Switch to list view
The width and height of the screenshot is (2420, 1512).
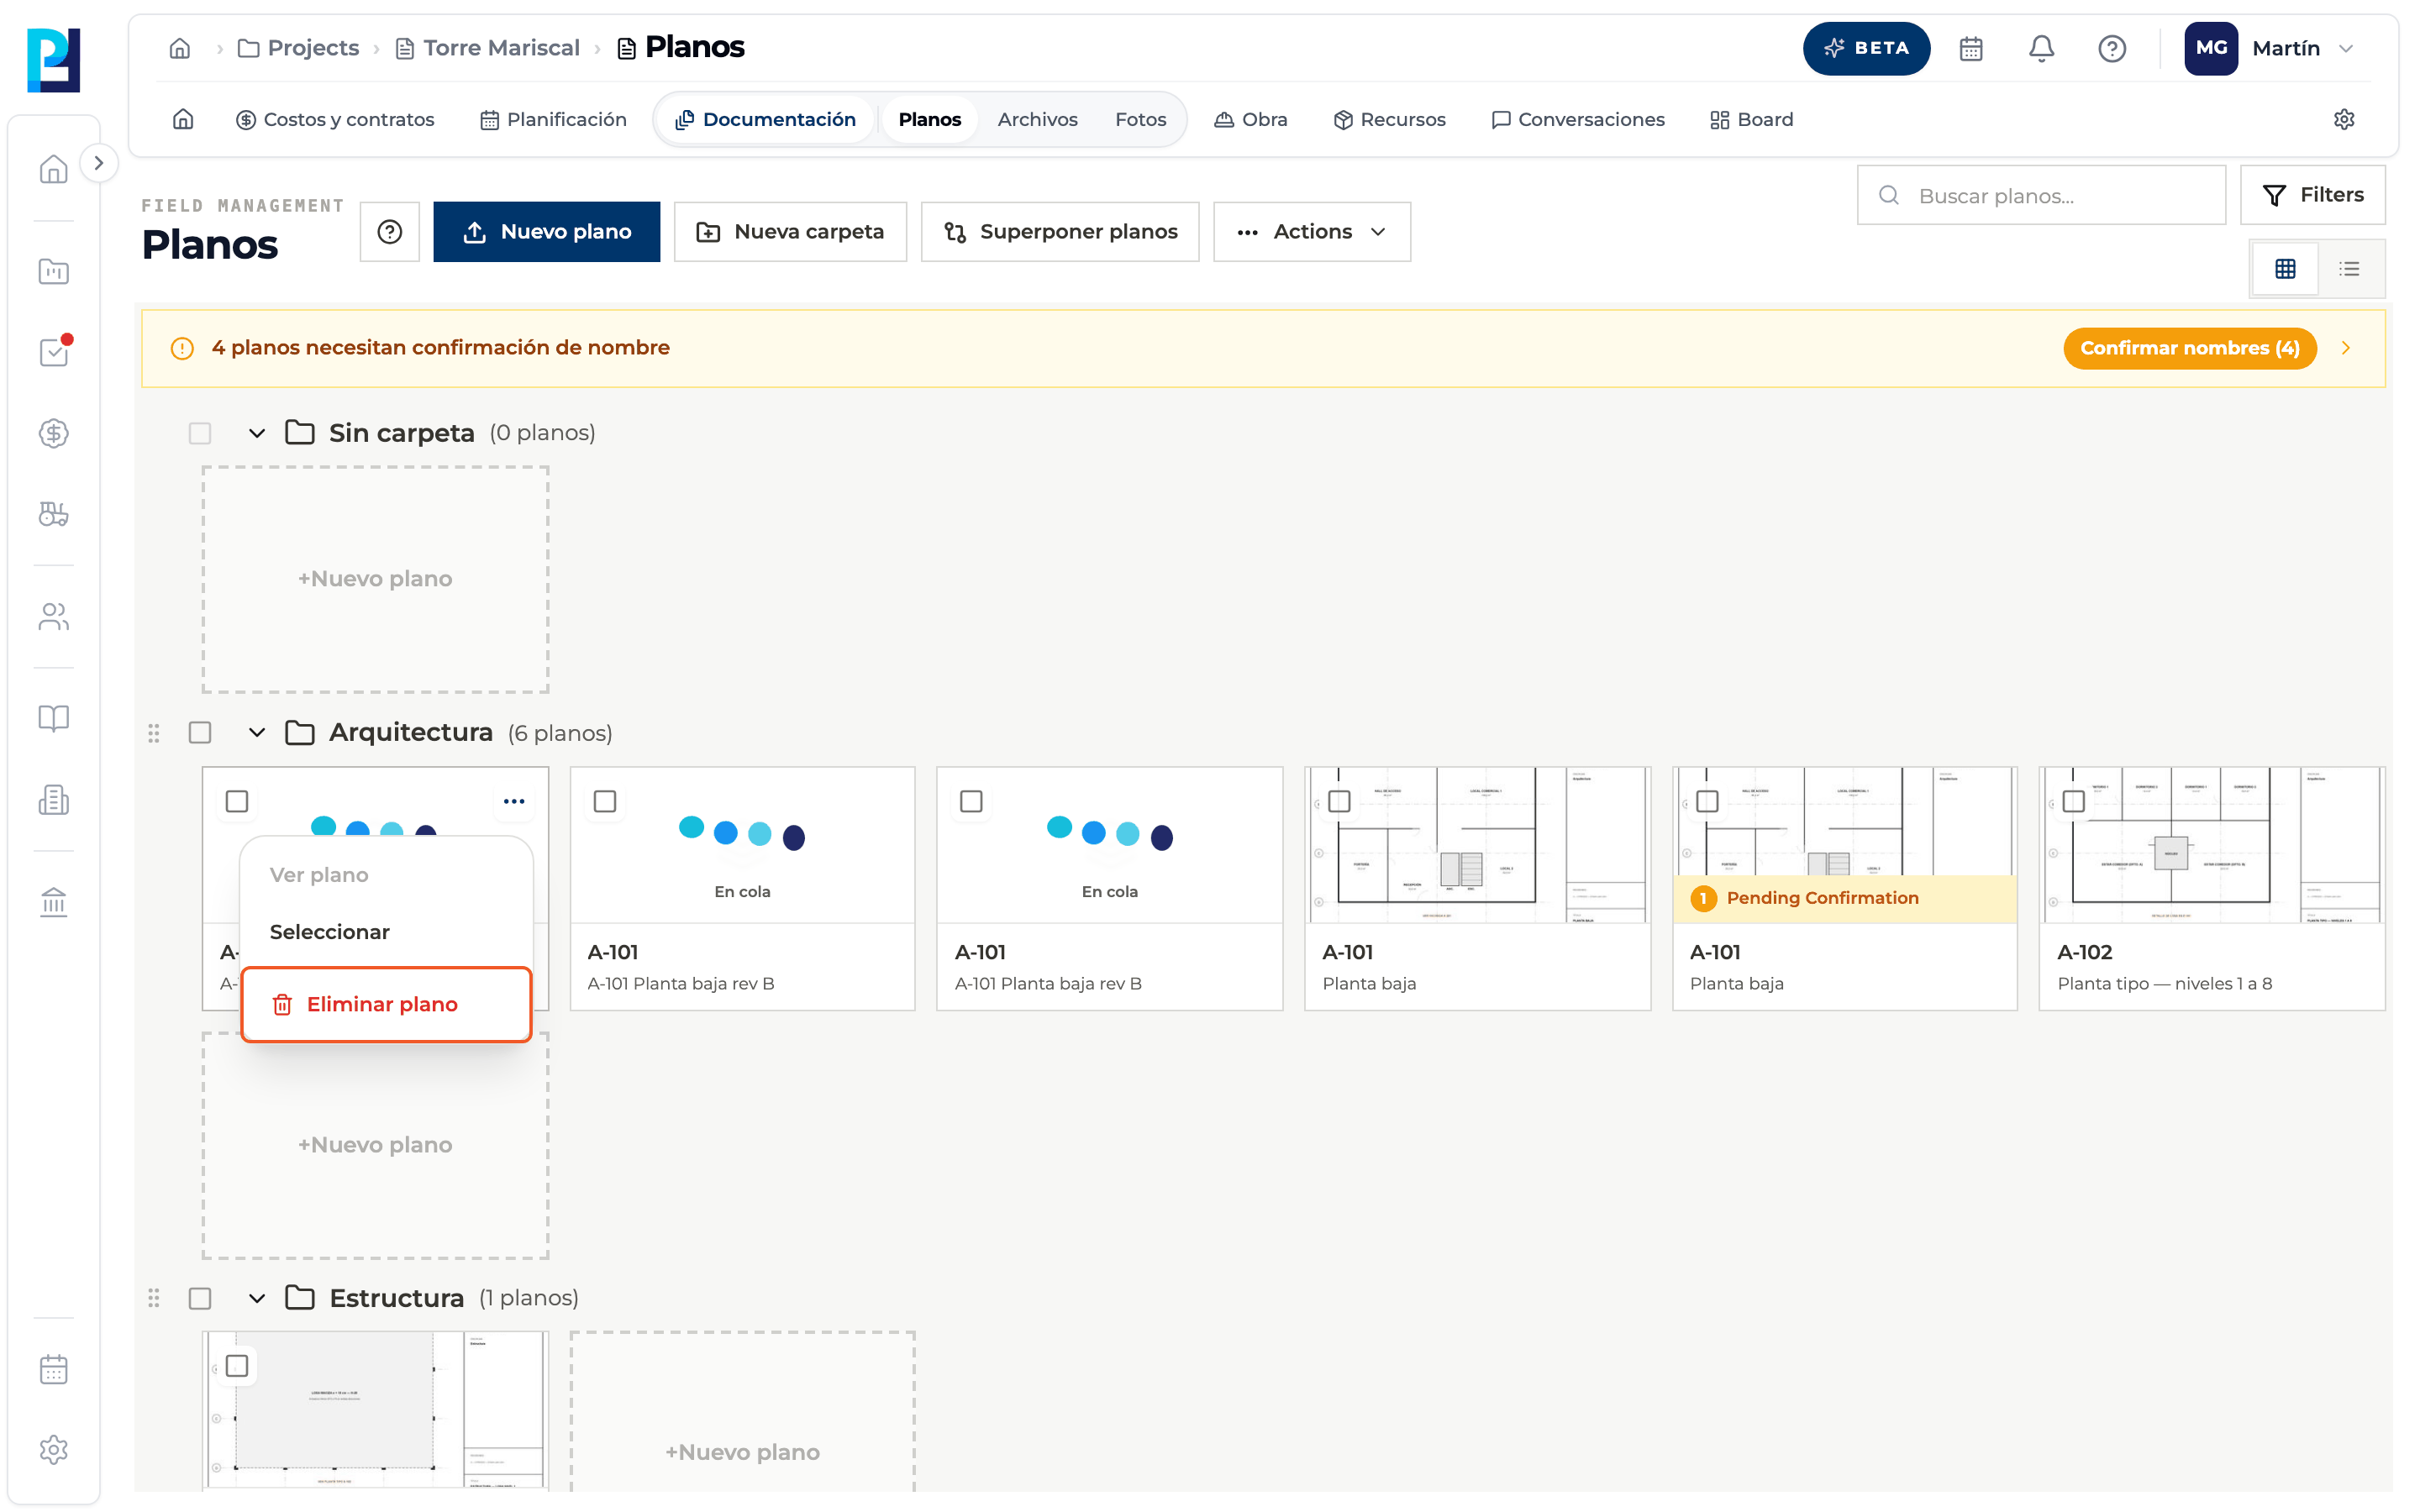(2349, 268)
